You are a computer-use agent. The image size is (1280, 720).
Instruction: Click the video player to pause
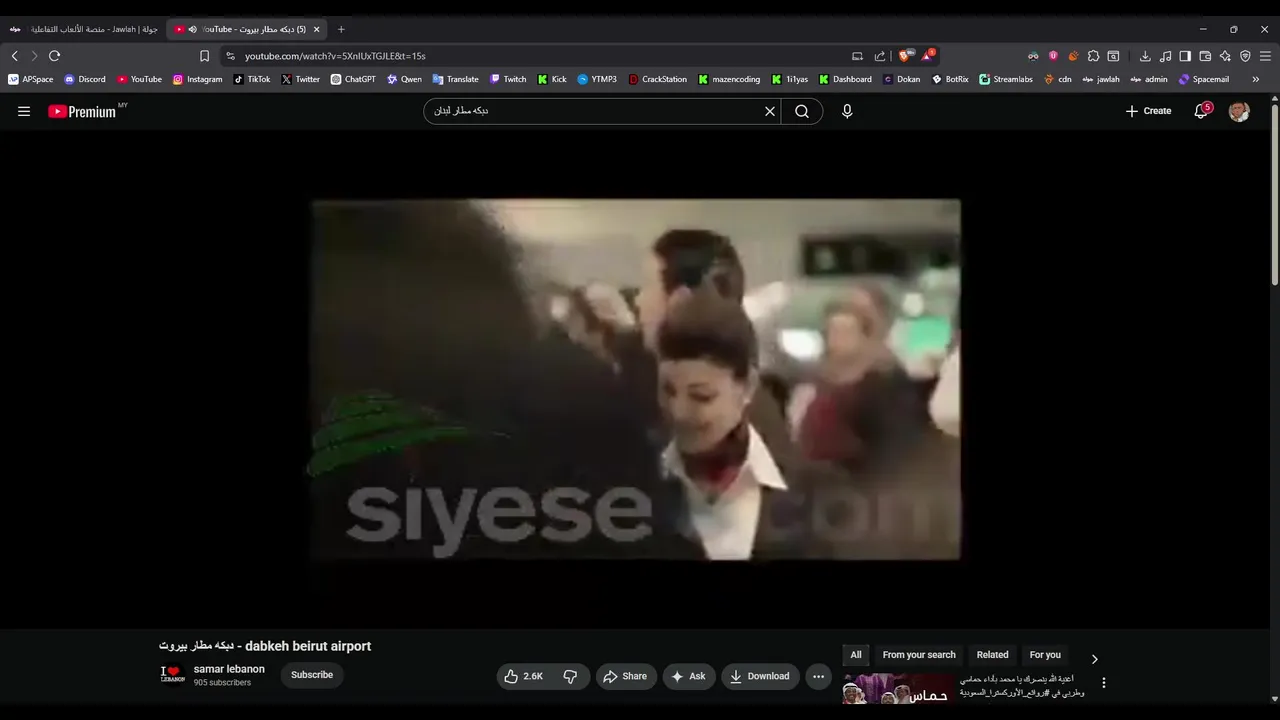pyautogui.click(x=636, y=379)
